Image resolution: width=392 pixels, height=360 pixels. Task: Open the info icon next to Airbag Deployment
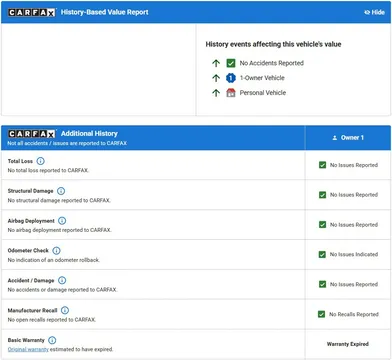pyautogui.click(x=62, y=221)
